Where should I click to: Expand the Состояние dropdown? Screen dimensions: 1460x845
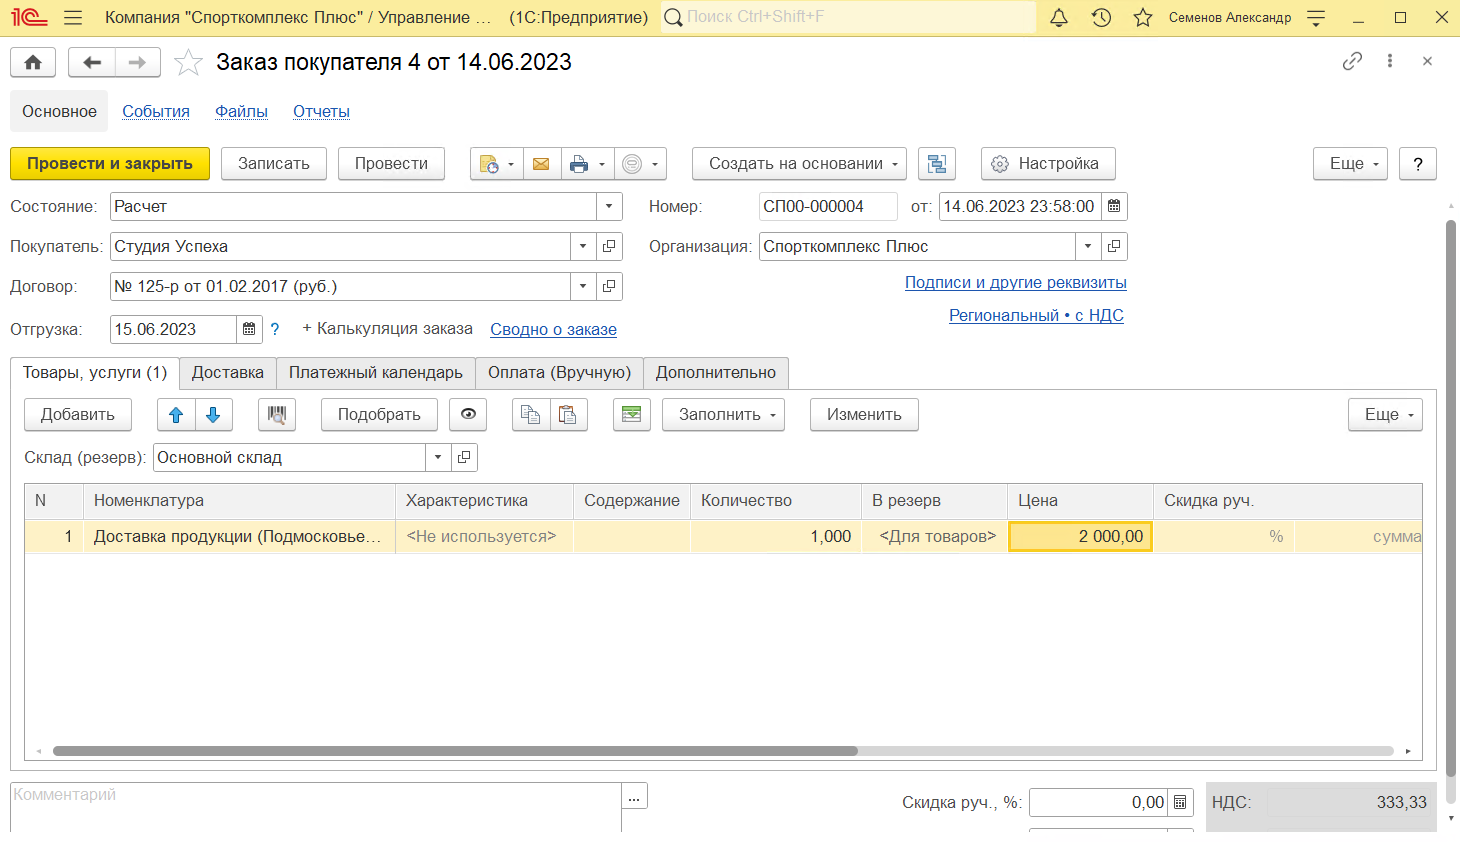[609, 207]
